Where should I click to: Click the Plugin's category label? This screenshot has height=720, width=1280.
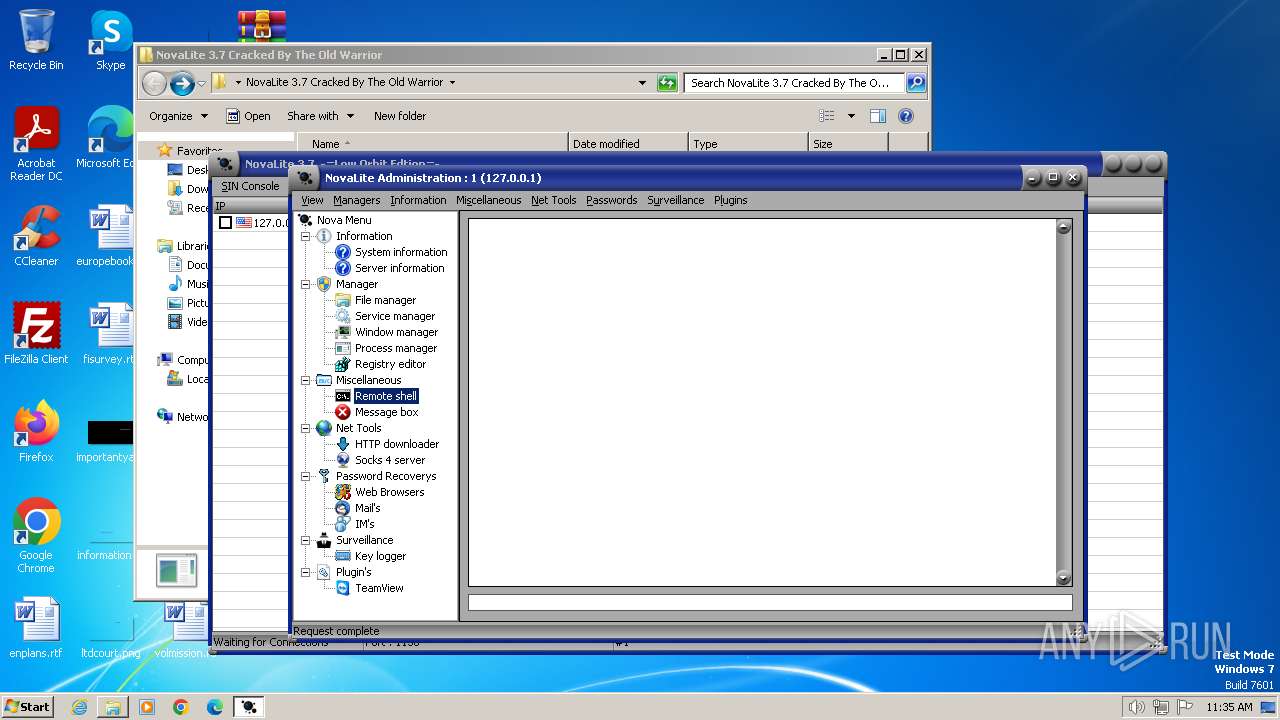point(353,572)
